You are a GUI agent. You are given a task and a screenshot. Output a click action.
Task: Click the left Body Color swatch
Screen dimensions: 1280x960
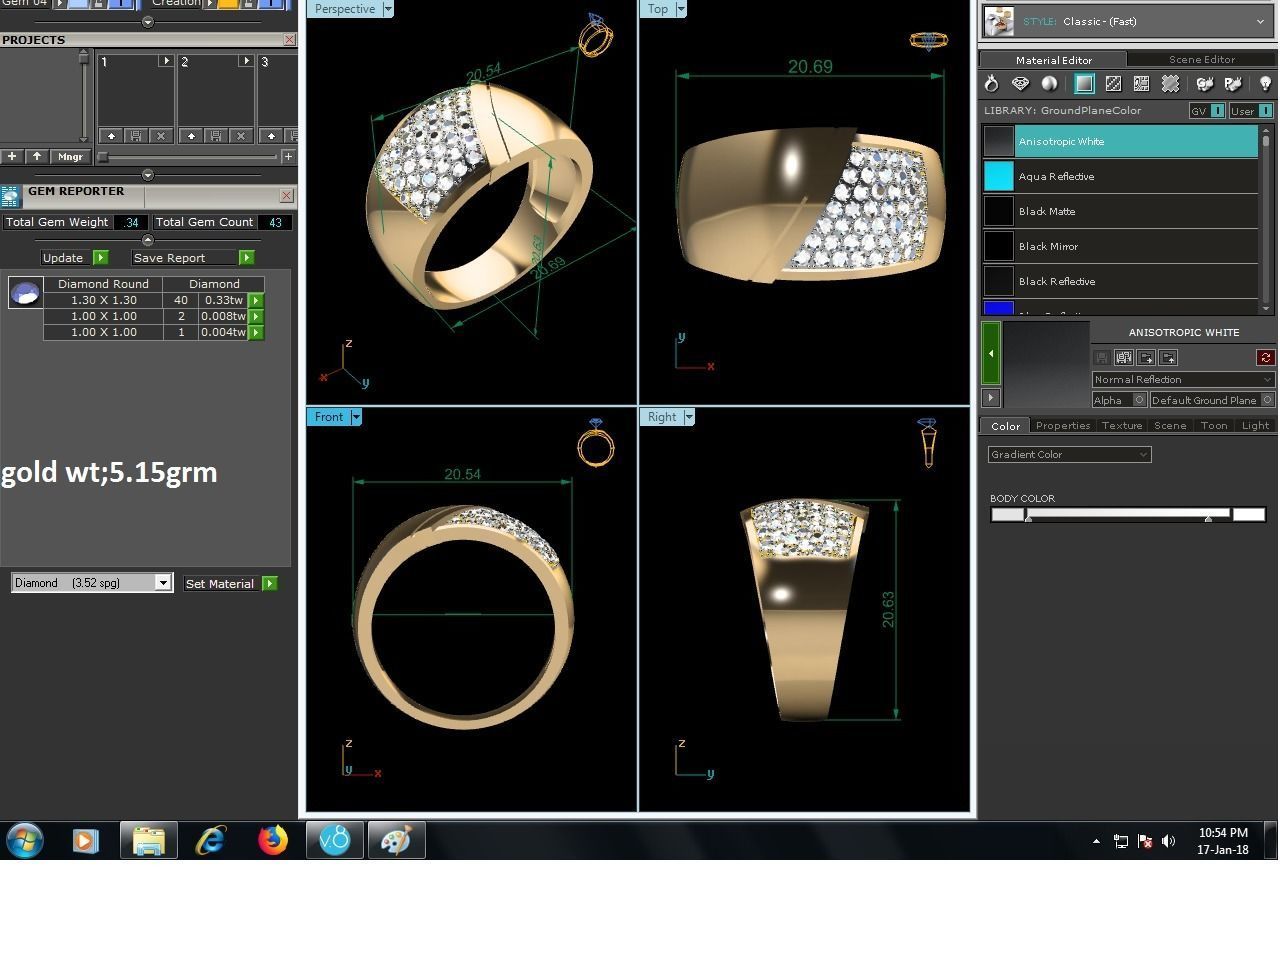pyautogui.click(x=1007, y=515)
